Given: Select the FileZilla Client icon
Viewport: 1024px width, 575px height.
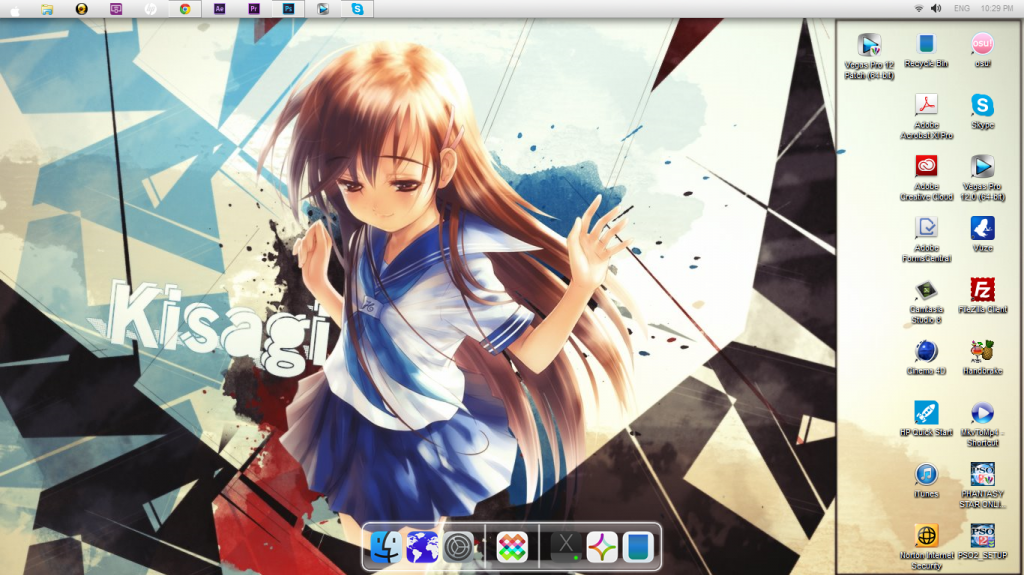Looking at the screenshot, I should [x=982, y=295].
